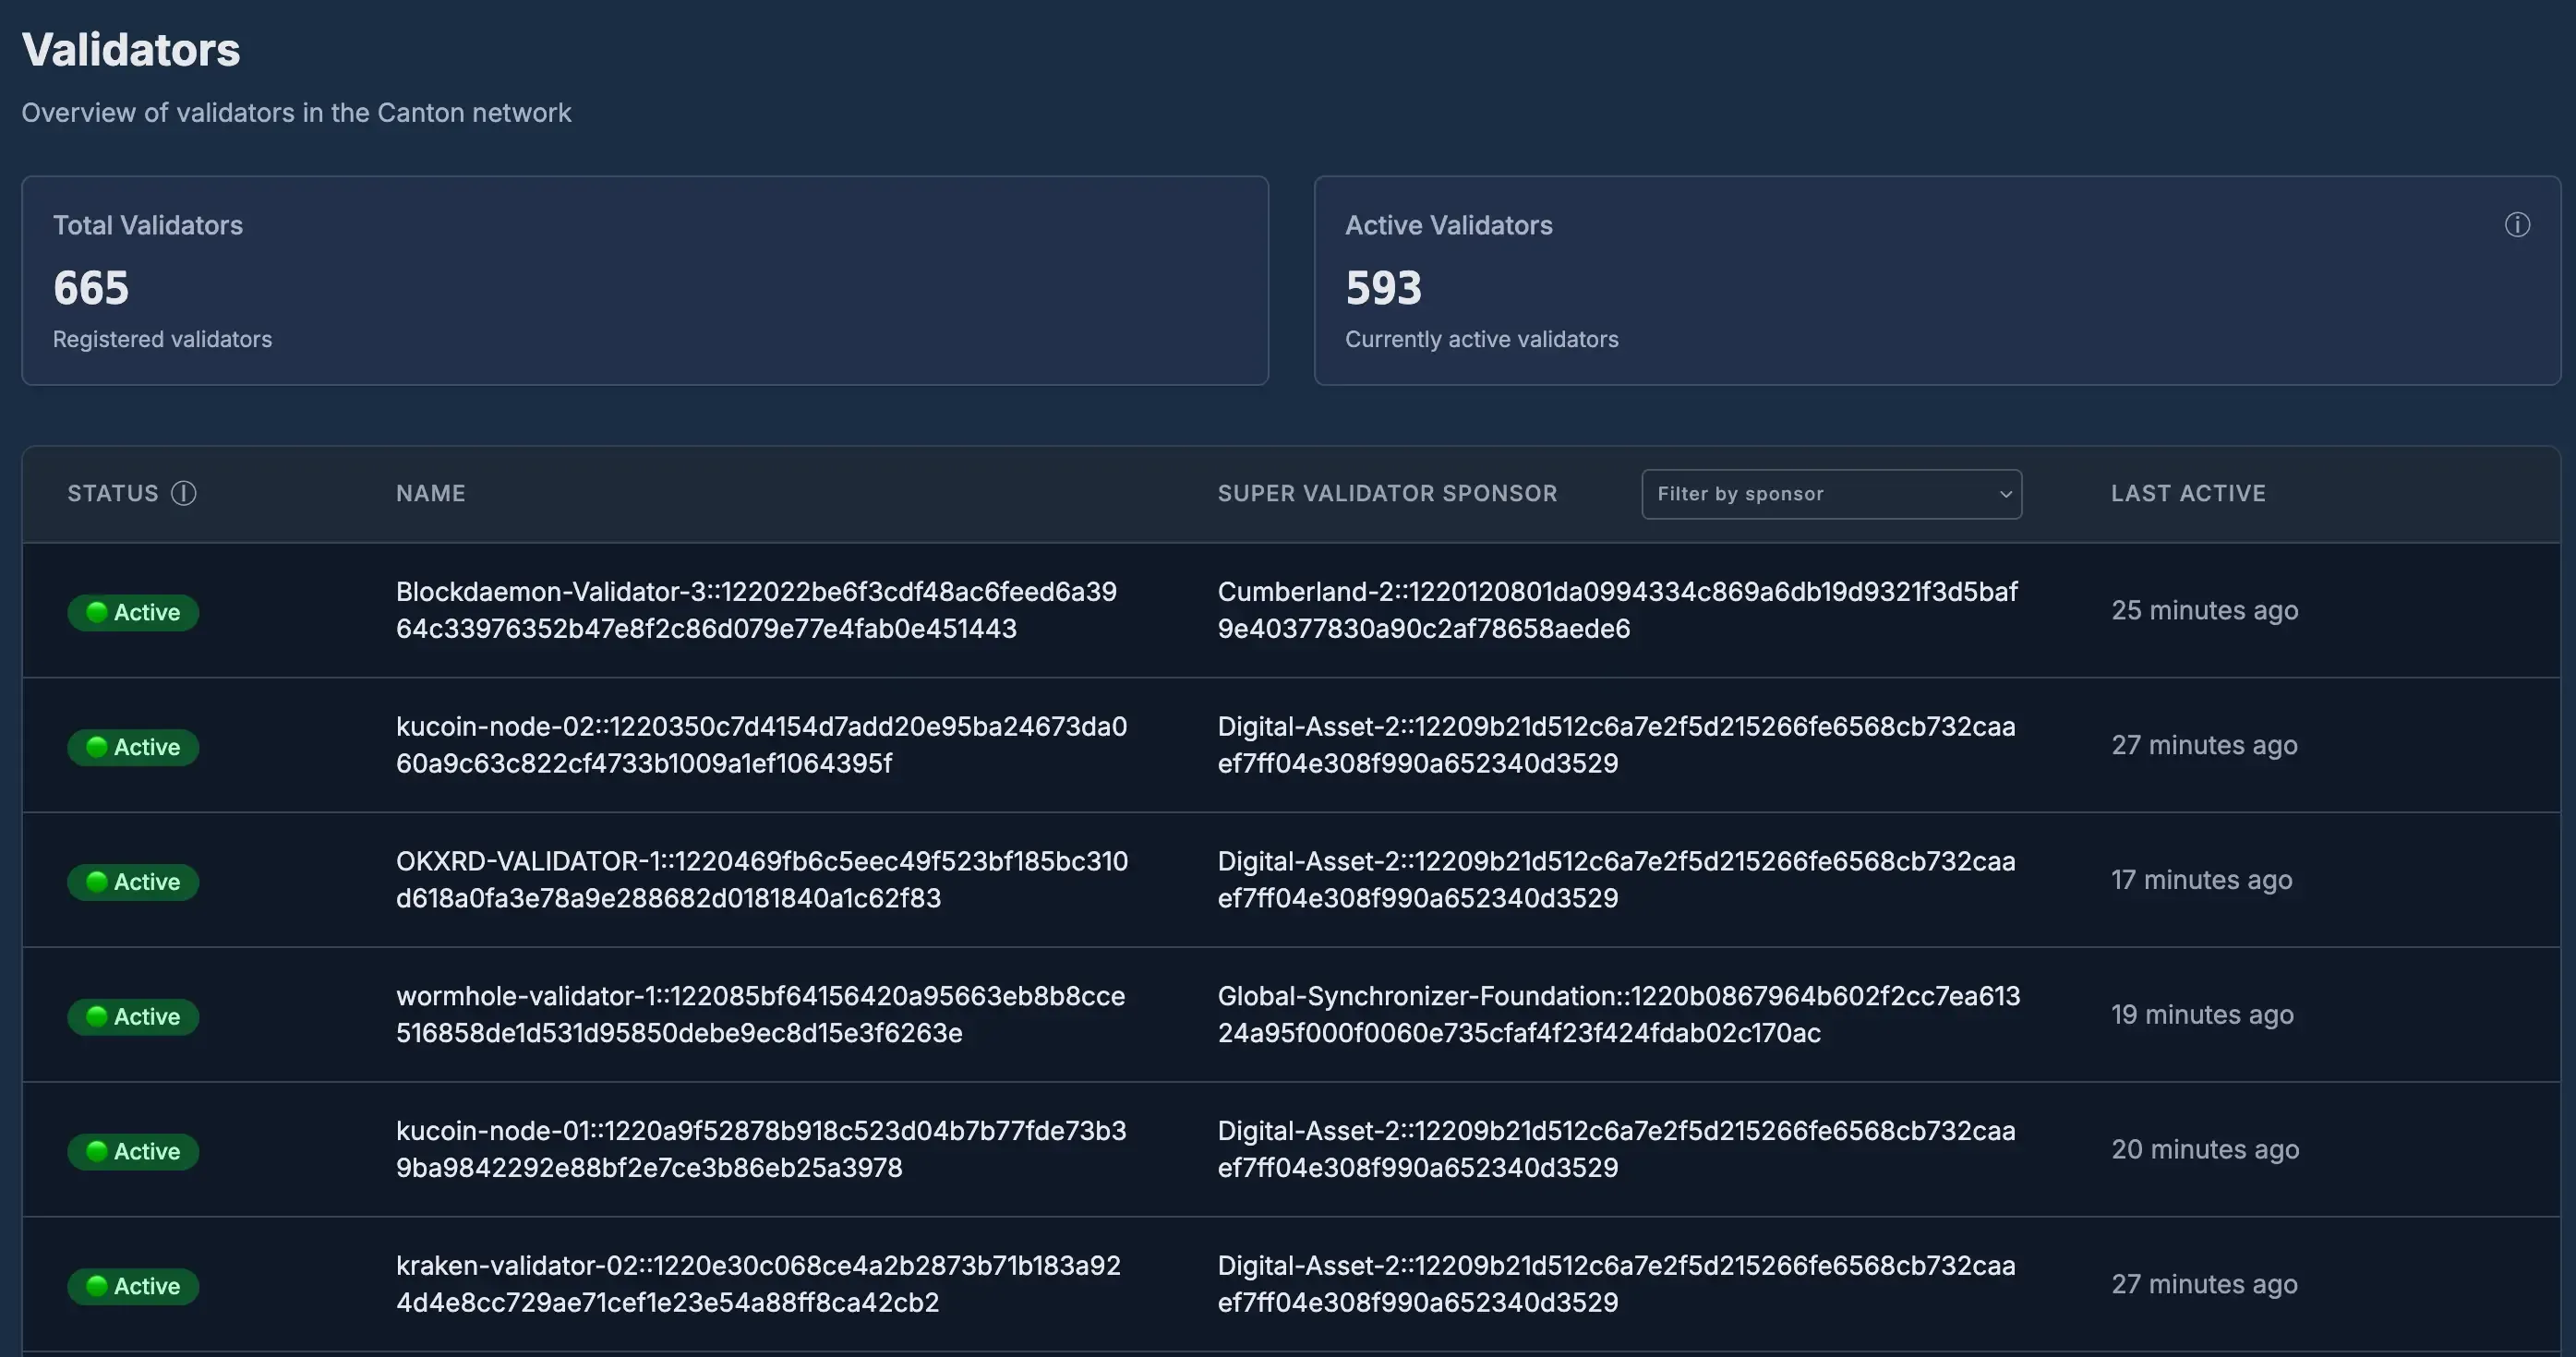This screenshot has height=1357, width=2576.
Task: Click the SUPER VALIDATOR SPONSOR column header
Action: pos(1386,493)
